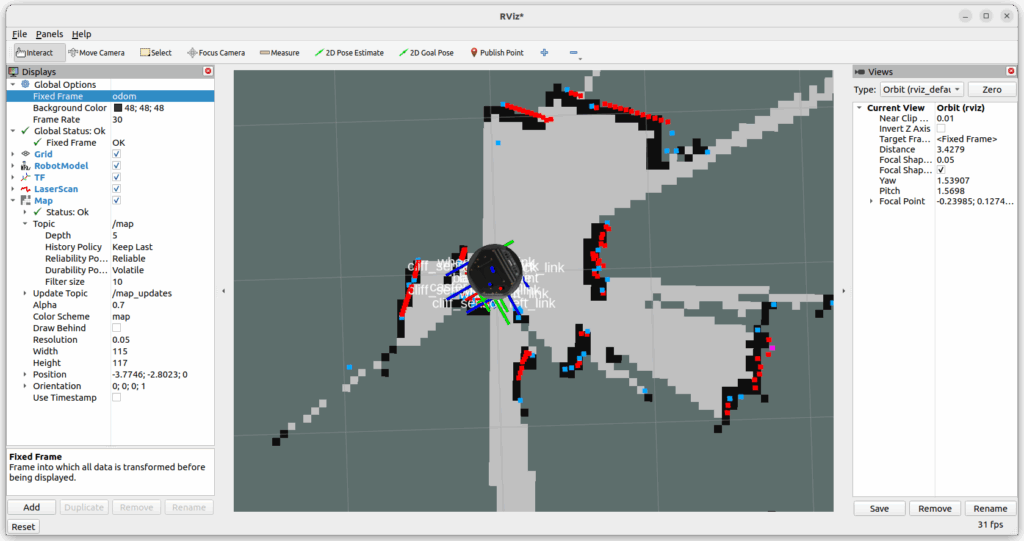The image size is (1024, 541).
Task: Open the view Type dropdown
Action: 922,90
